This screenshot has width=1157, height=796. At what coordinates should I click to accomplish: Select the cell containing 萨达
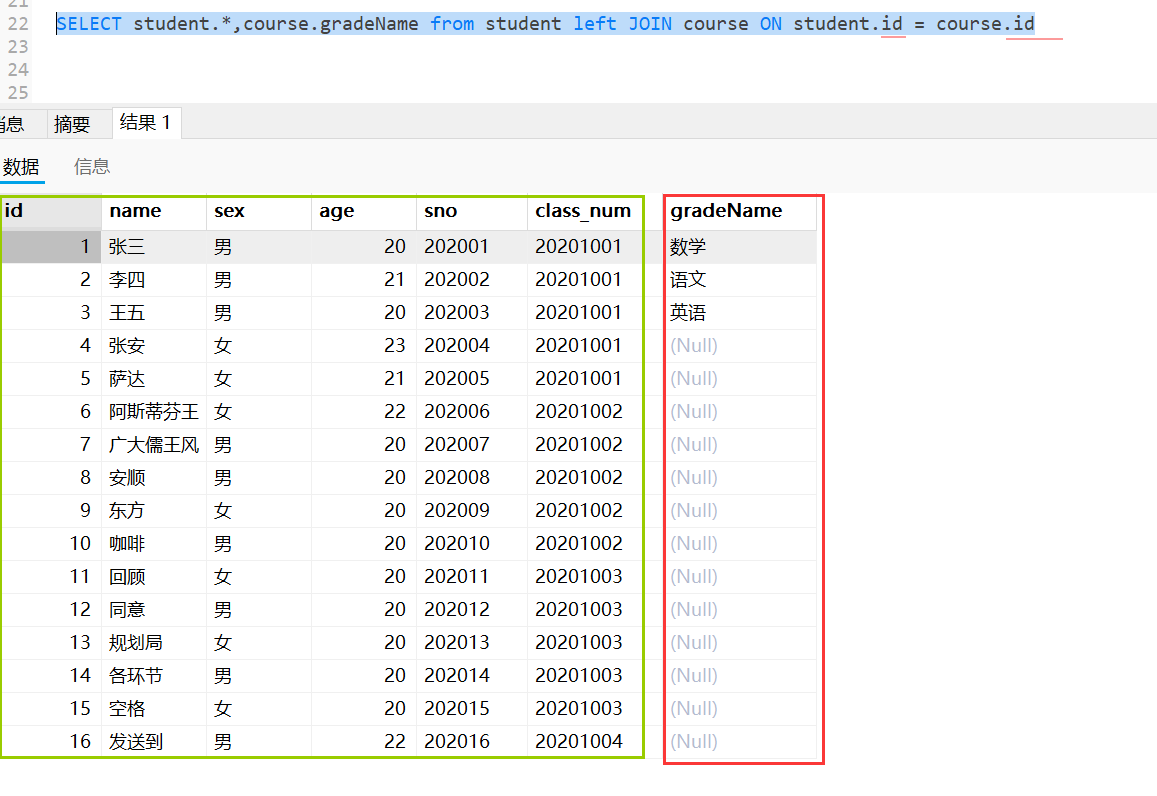[x=153, y=378]
